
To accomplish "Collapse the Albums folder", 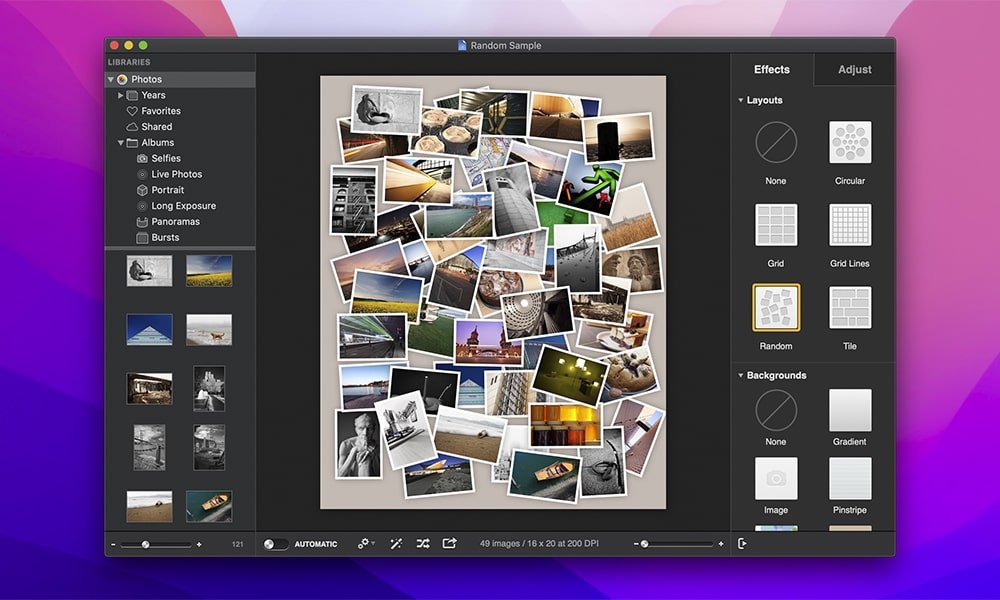I will (121, 143).
